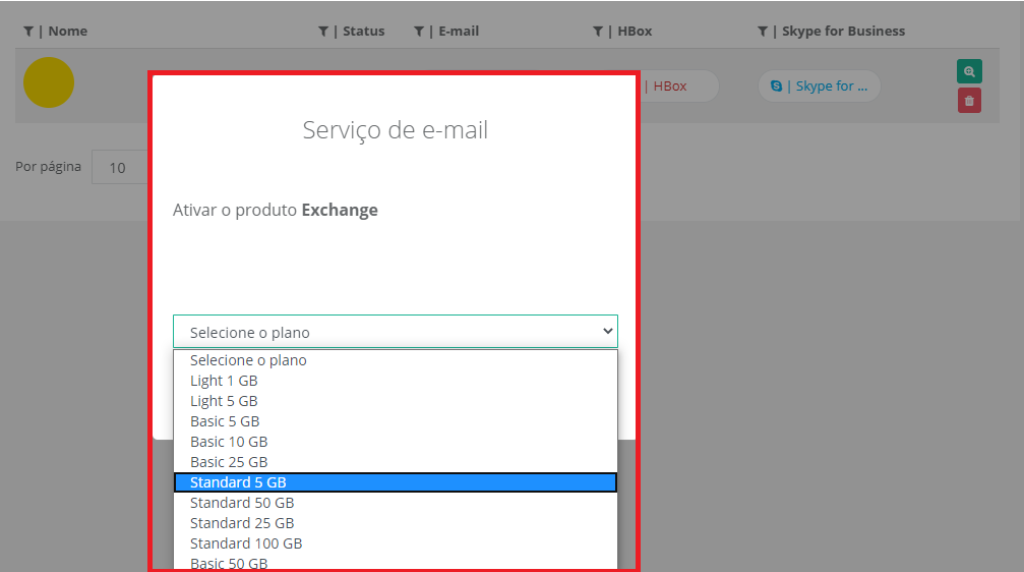Select the Standard 50 GB plan

(x=395, y=503)
